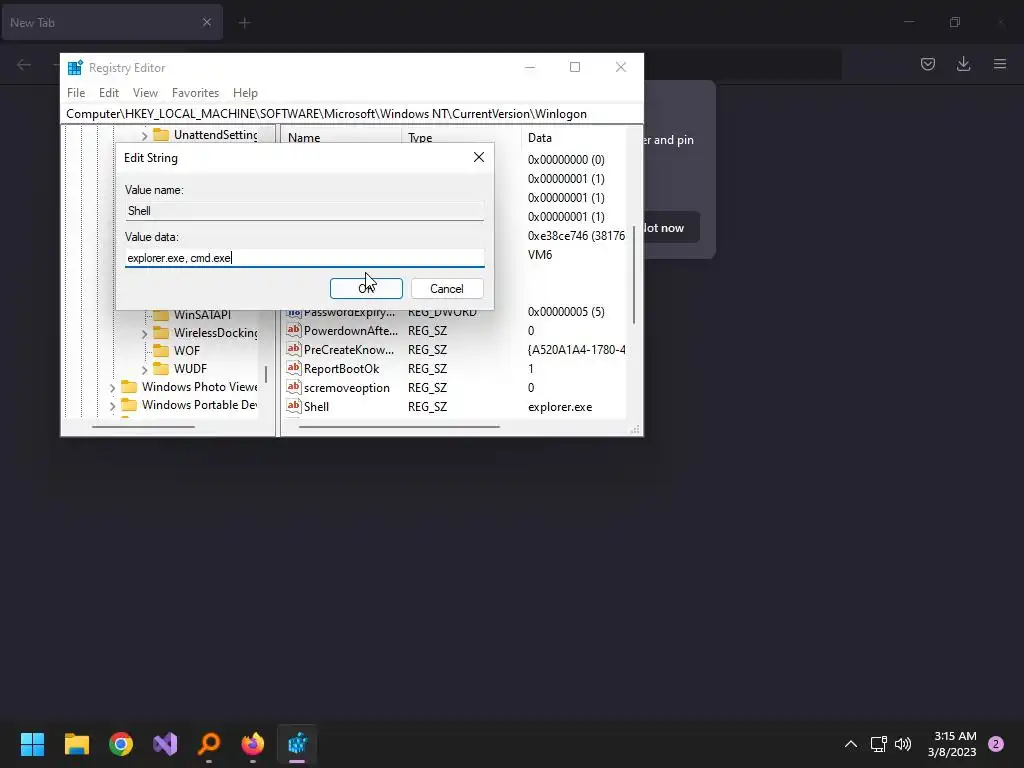Click the tree pane horizontal scrollbar

(x=144, y=427)
